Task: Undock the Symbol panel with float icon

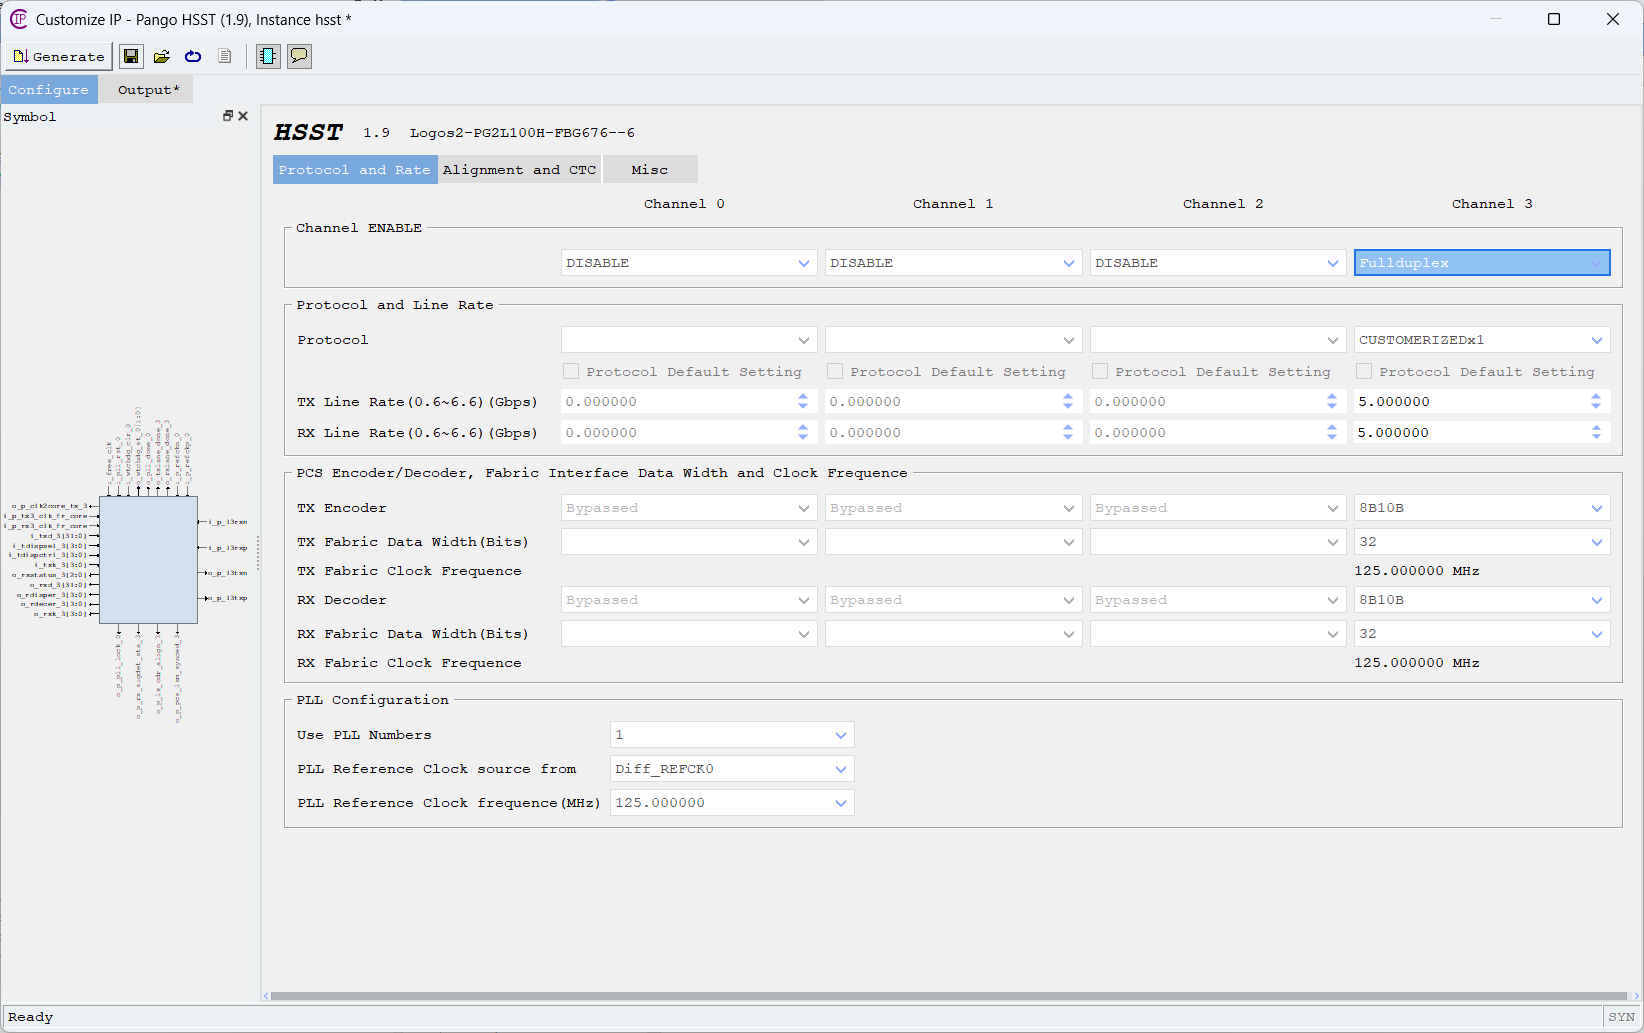Action: pos(227,116)
